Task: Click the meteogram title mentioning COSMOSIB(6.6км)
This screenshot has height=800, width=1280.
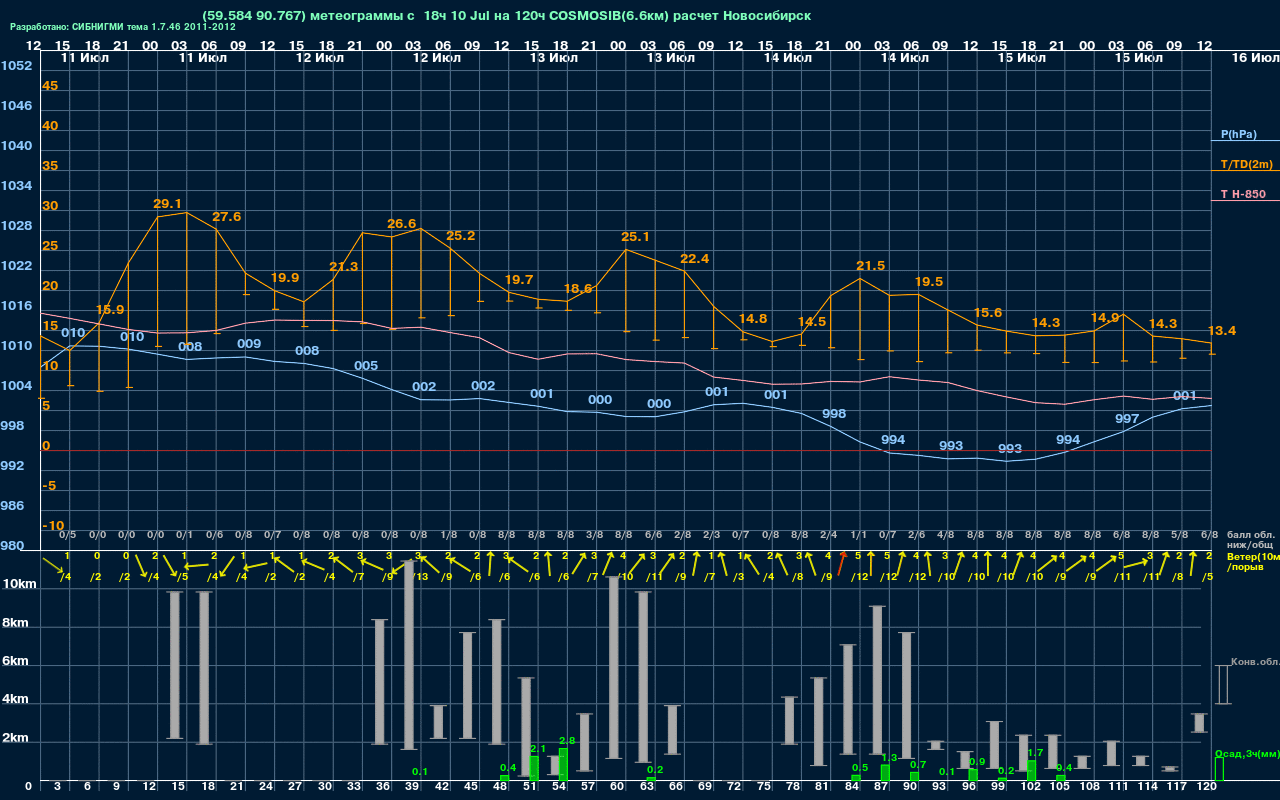Action: pyautogui.click(x=507, y=16)
